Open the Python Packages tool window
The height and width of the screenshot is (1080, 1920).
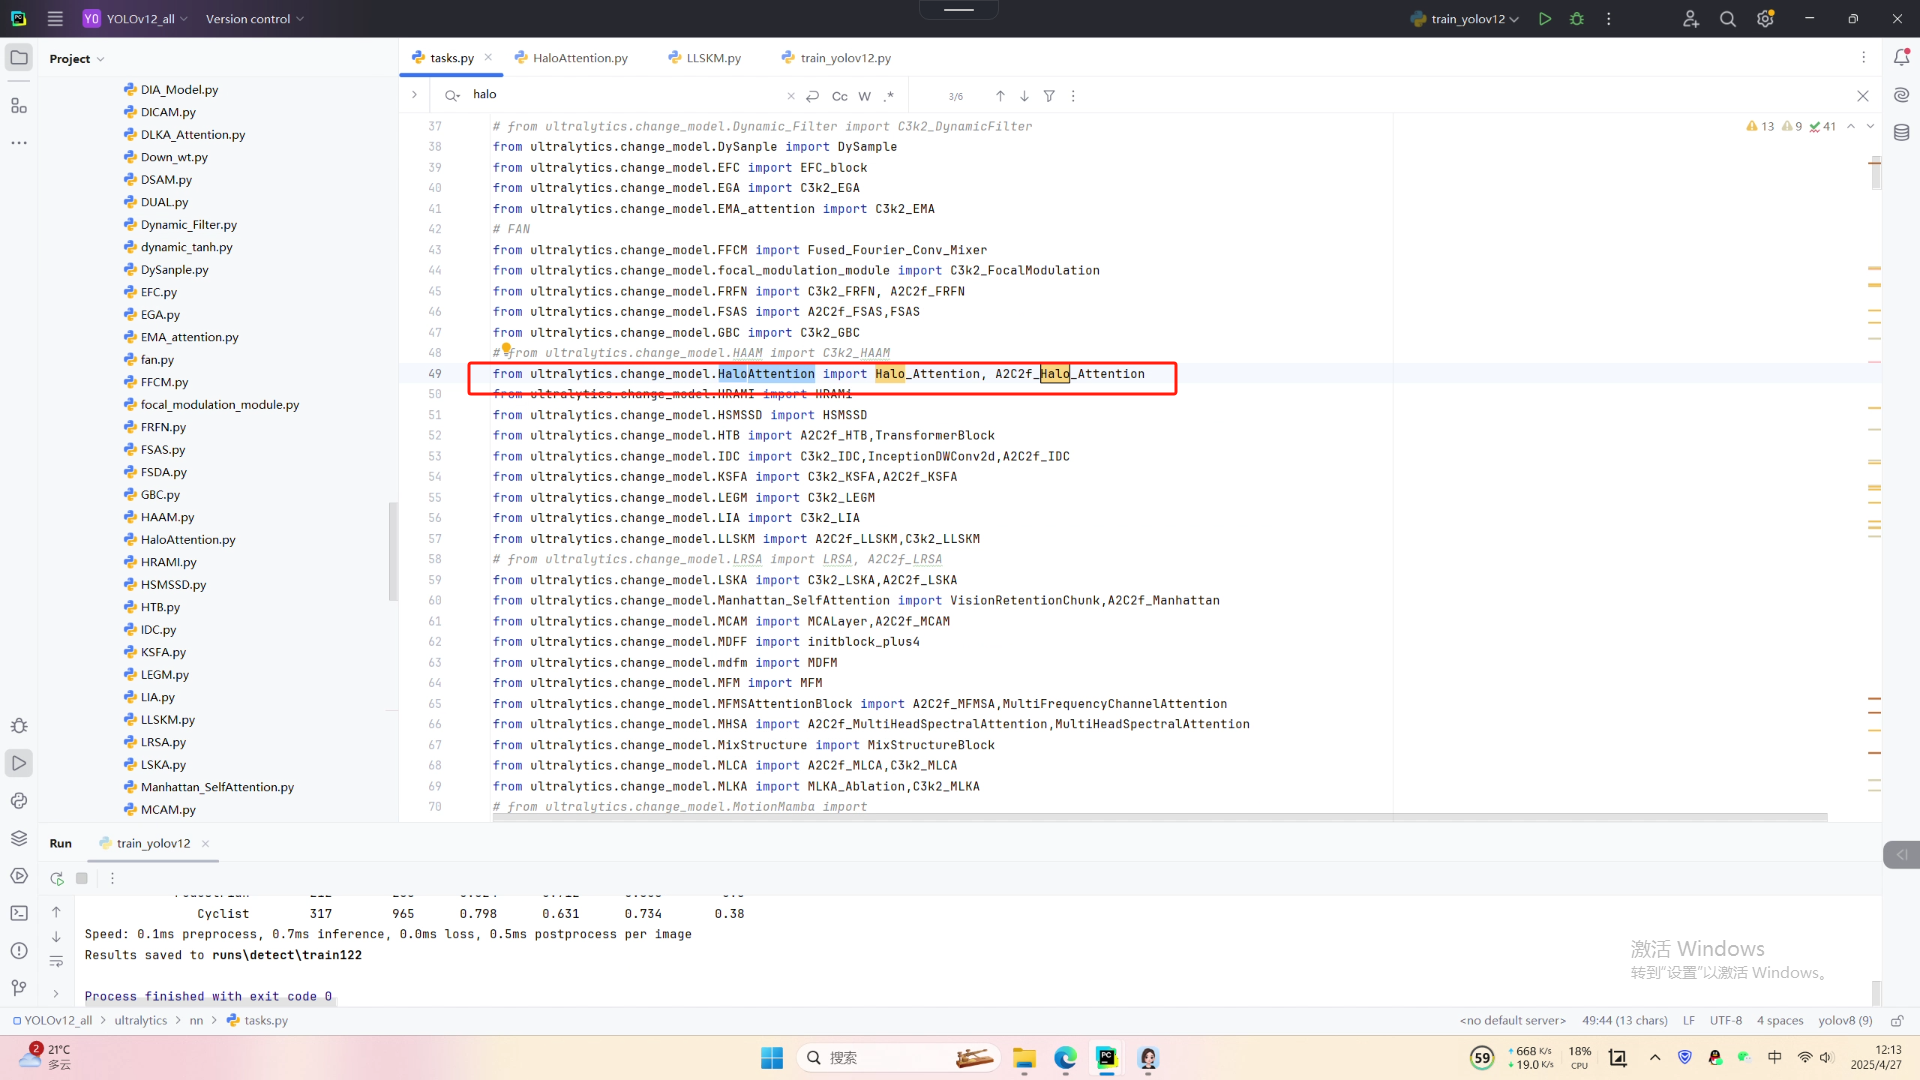(19, 838)
